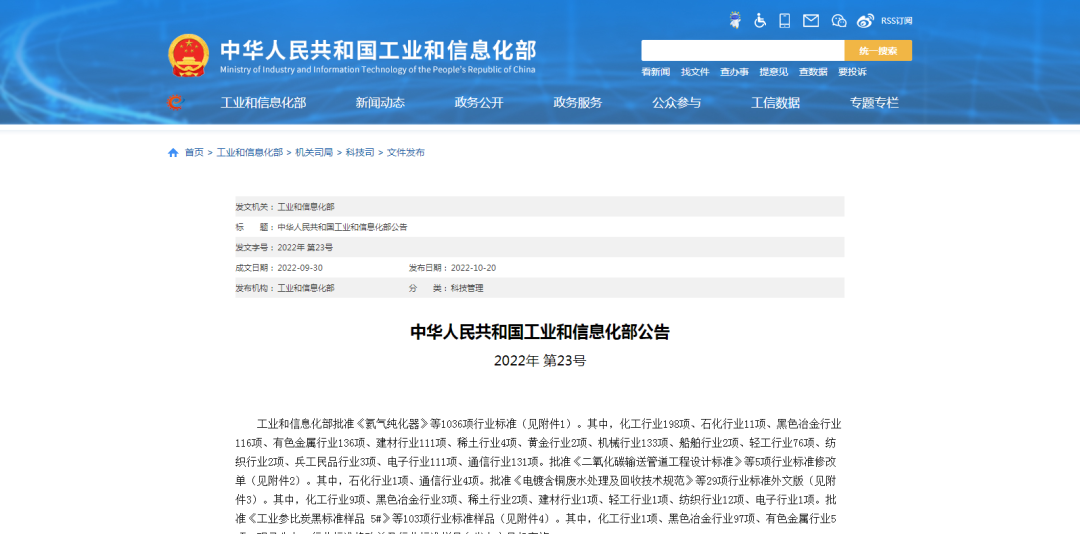Screen dimensions: 1080x534
Task: Open the 查数据 quick link
Action: tap(813, 72)
